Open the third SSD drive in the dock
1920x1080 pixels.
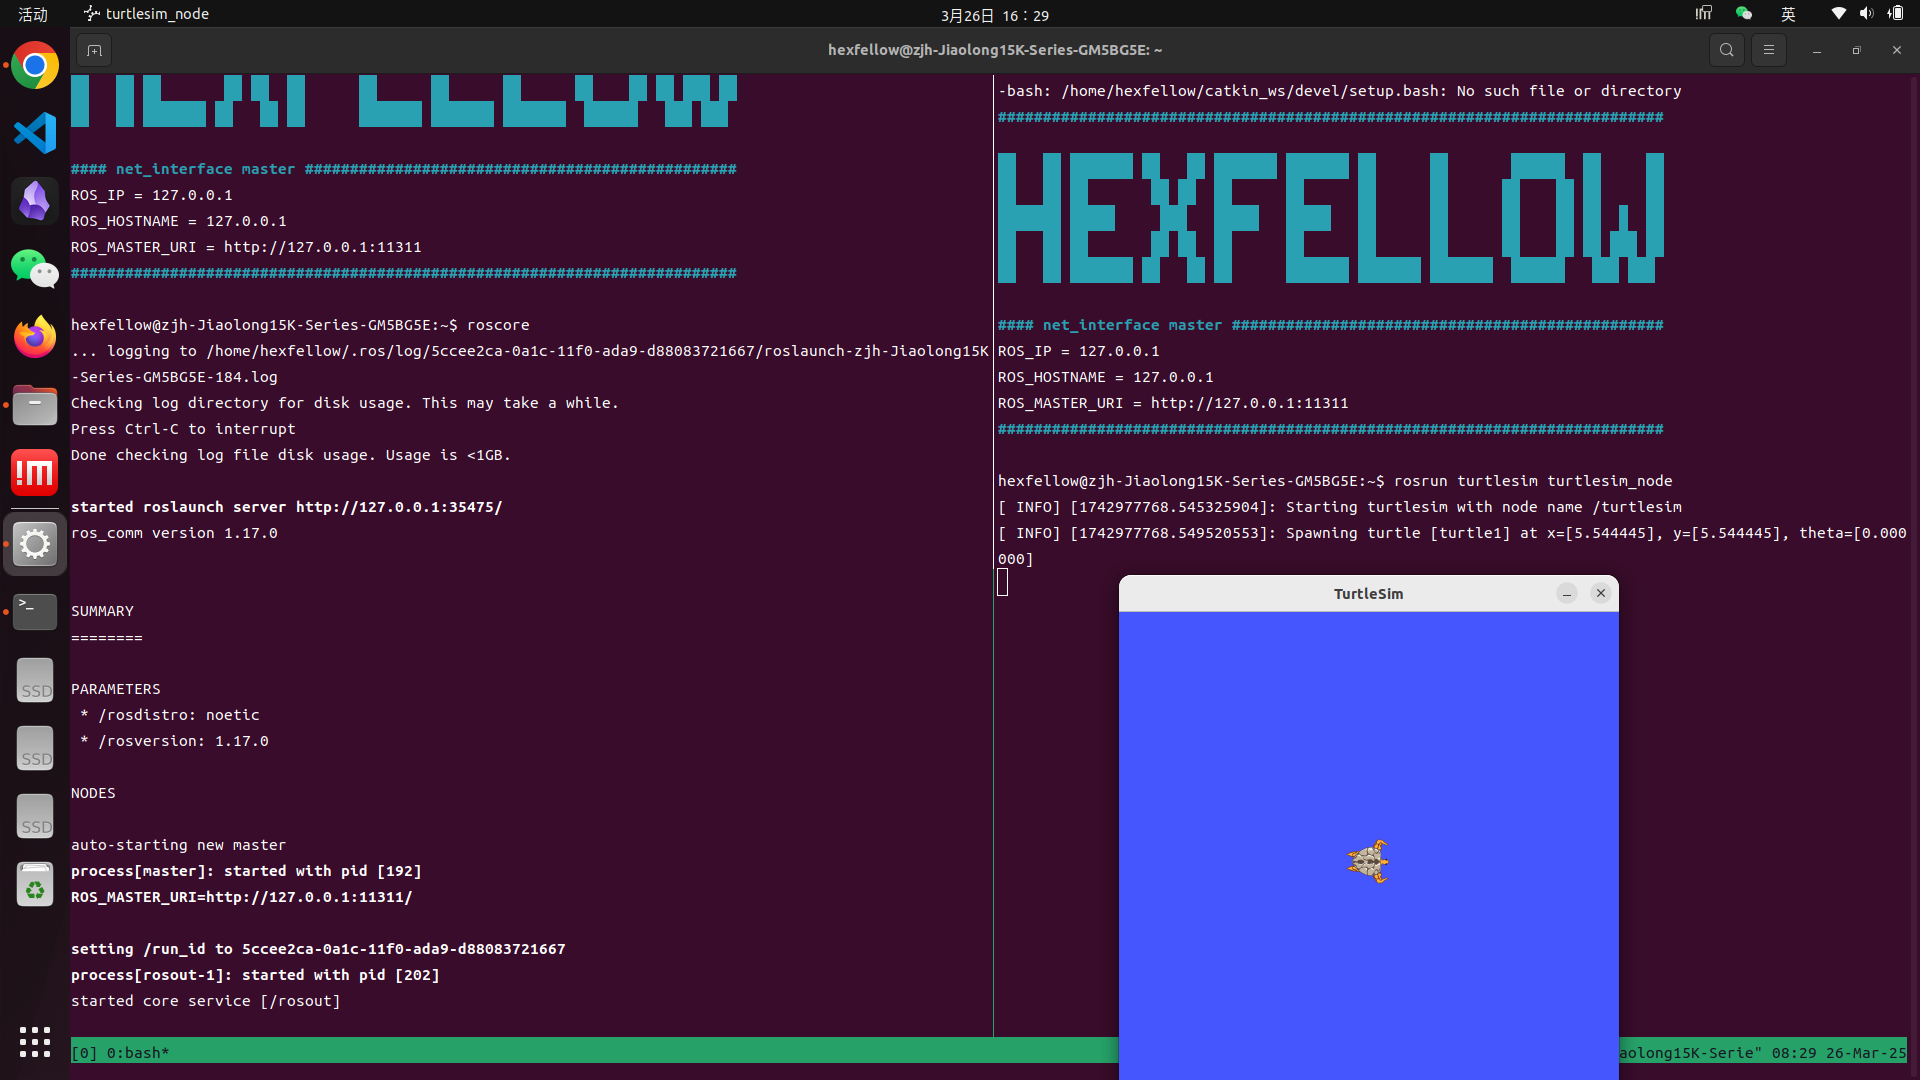(35, 816)
